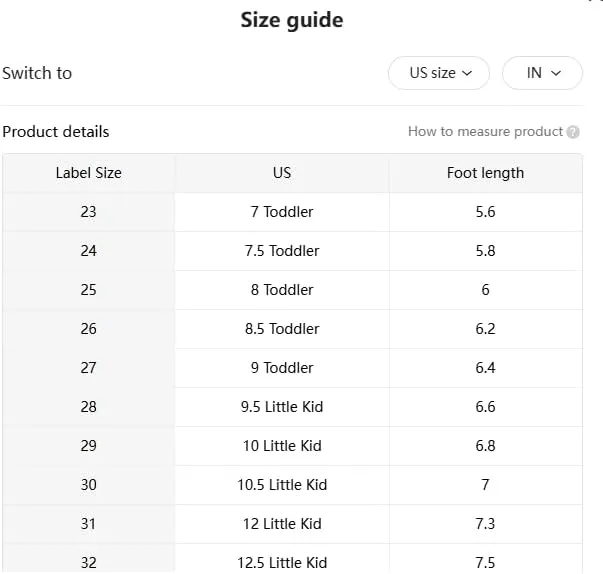Select the 12.5 Little Kid cell

282,561
